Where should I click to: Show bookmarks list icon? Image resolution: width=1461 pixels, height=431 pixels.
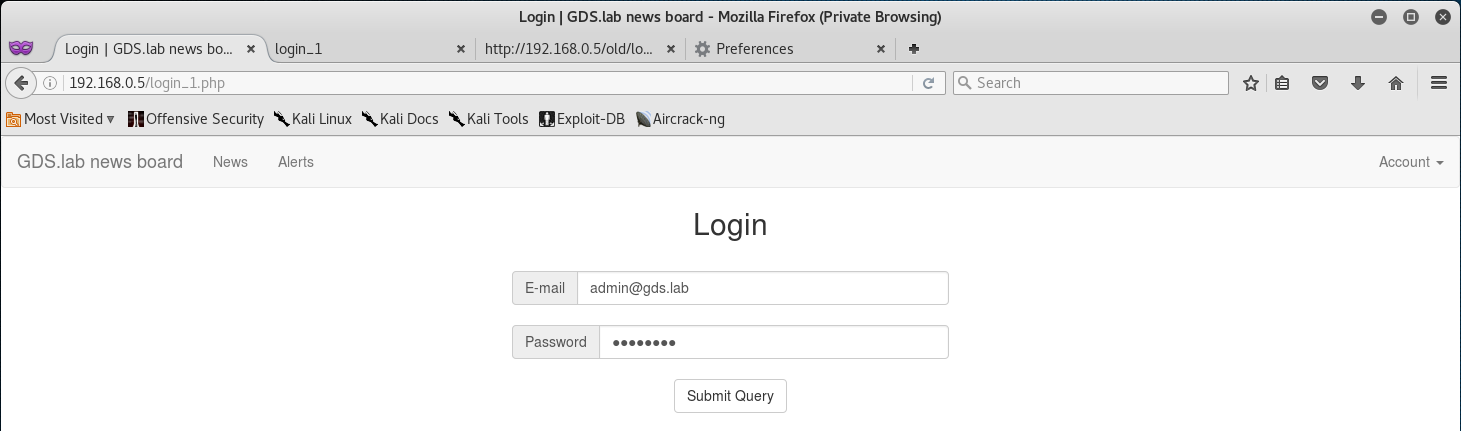1283,84
